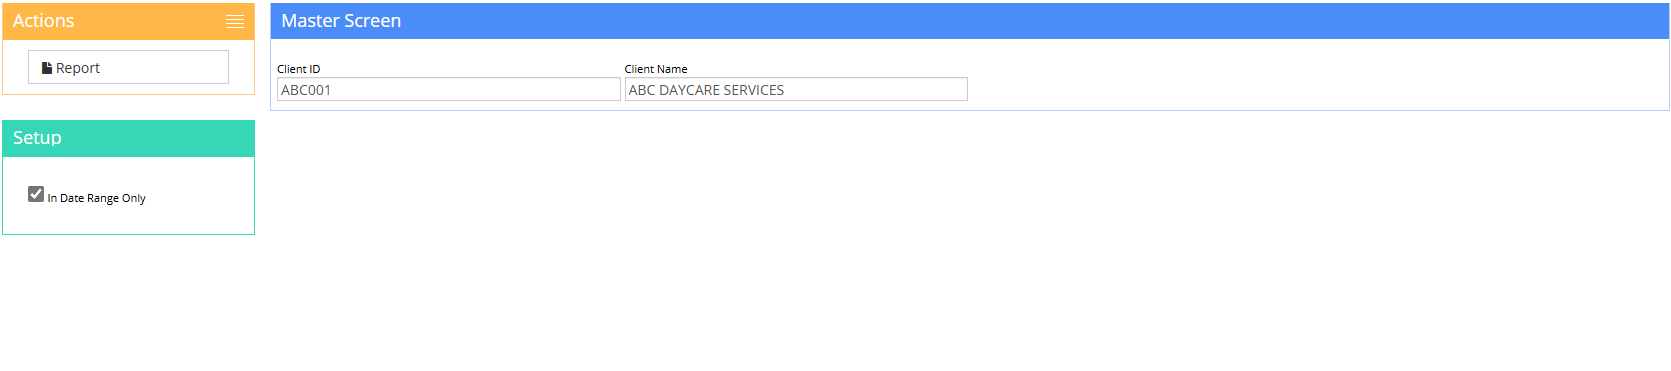Image resolution: width=1671 pixels, height=371 pixels.
Task: Run the Report action
Action: pyautogui.click(x=128, y=67)
